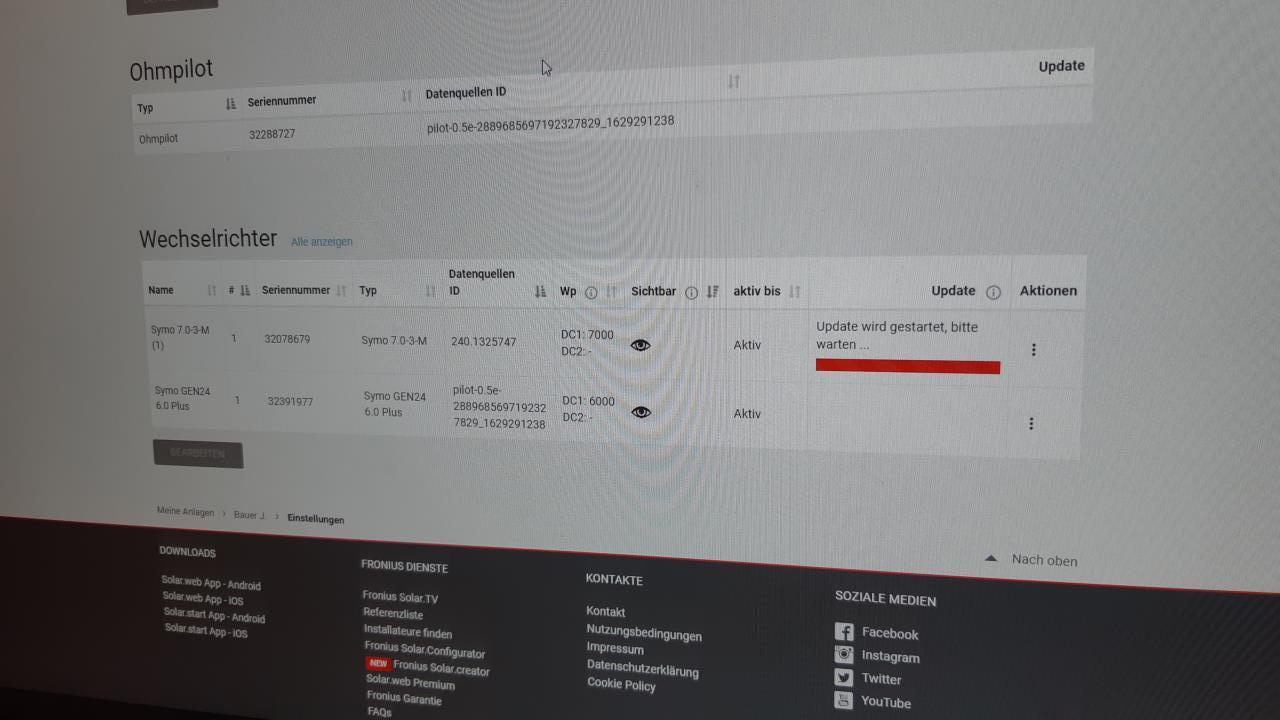1280x720 pixels.
Task: Open Solar.start App - Android download
Action: click(214, 615)
